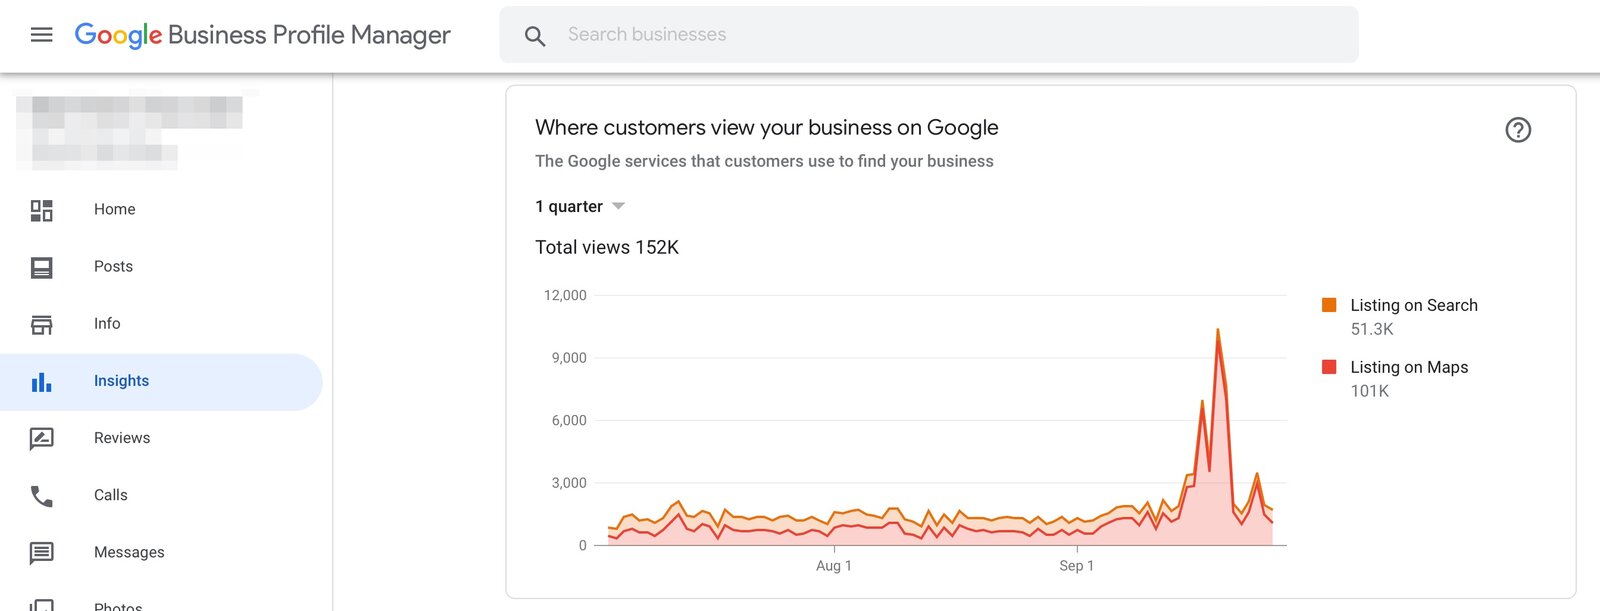Viewport: 1600px width, 611px height.
Task: Click the dropdown arrow beside 1 quarter
Action: 618,206
